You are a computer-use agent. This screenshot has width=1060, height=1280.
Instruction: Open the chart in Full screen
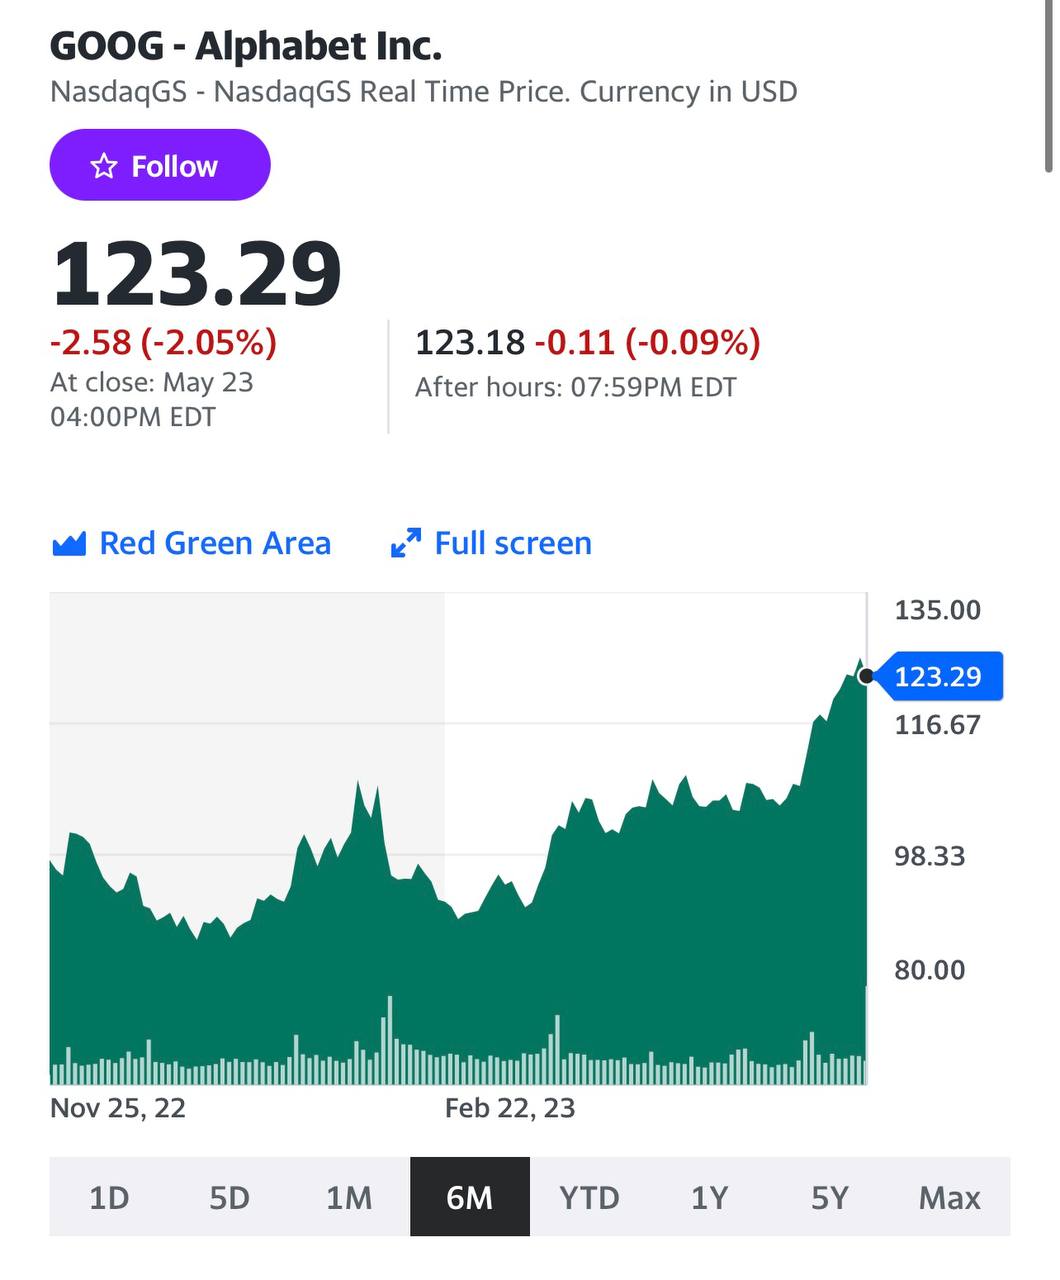[491, 543]
